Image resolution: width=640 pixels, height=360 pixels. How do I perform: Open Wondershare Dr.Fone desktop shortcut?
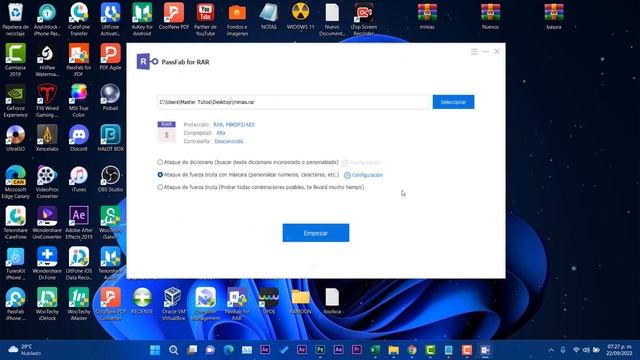47,263
